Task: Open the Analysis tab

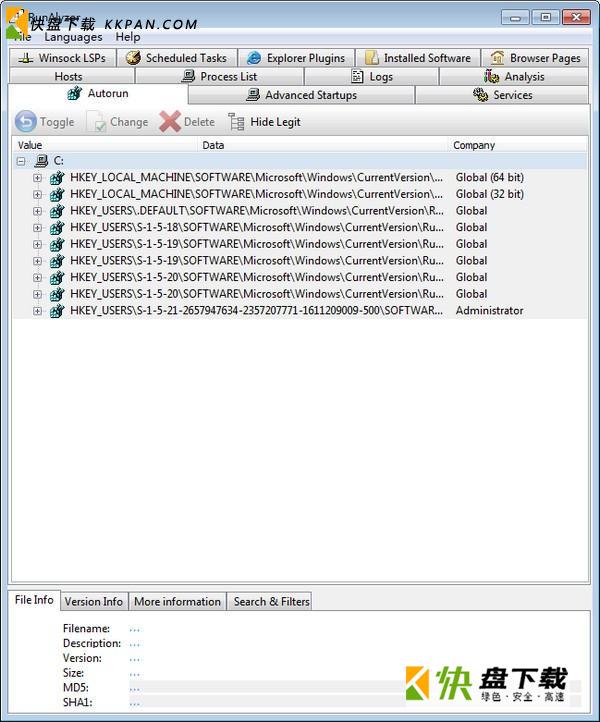Action: [514, 76]
